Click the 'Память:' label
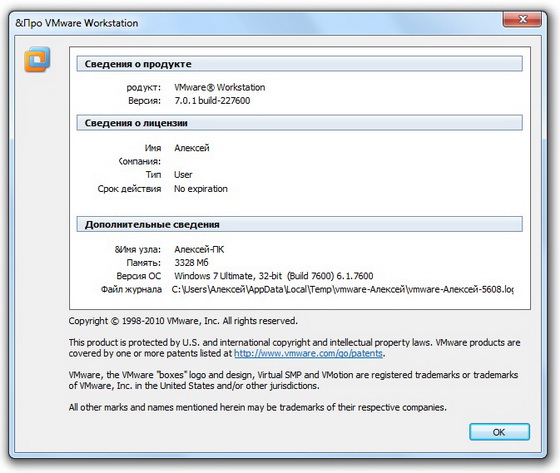This screenshot has height=473, width=560. pos(144,263)
